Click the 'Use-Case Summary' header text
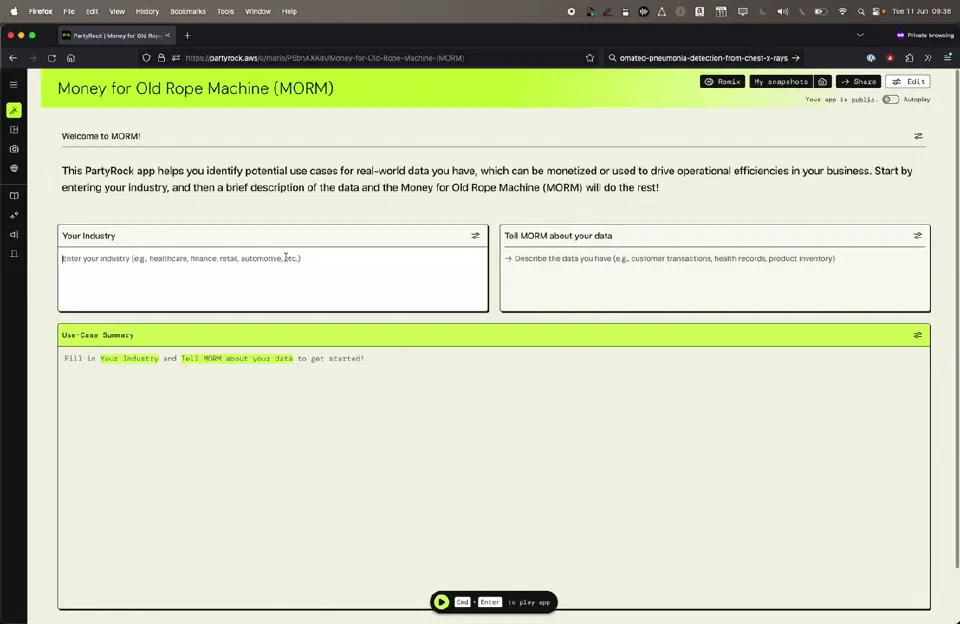 pyautogui.click(x=98, y=335)
